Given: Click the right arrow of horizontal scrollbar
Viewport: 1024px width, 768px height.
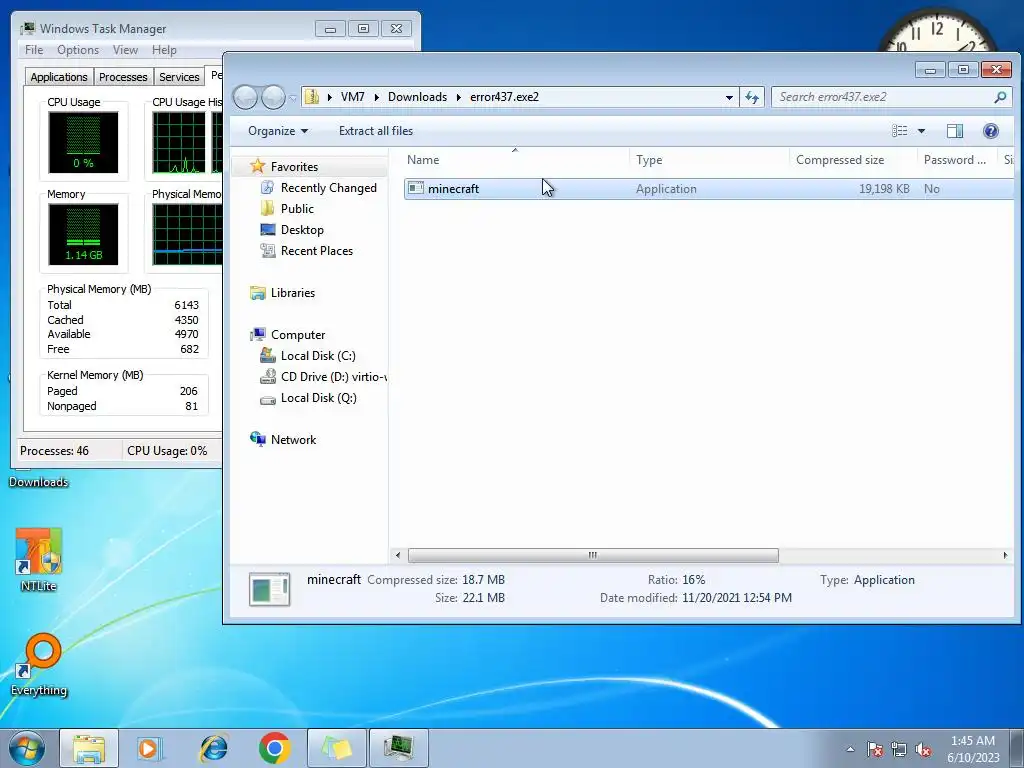Looking at the screenshot, I should tap(1005, 555).
